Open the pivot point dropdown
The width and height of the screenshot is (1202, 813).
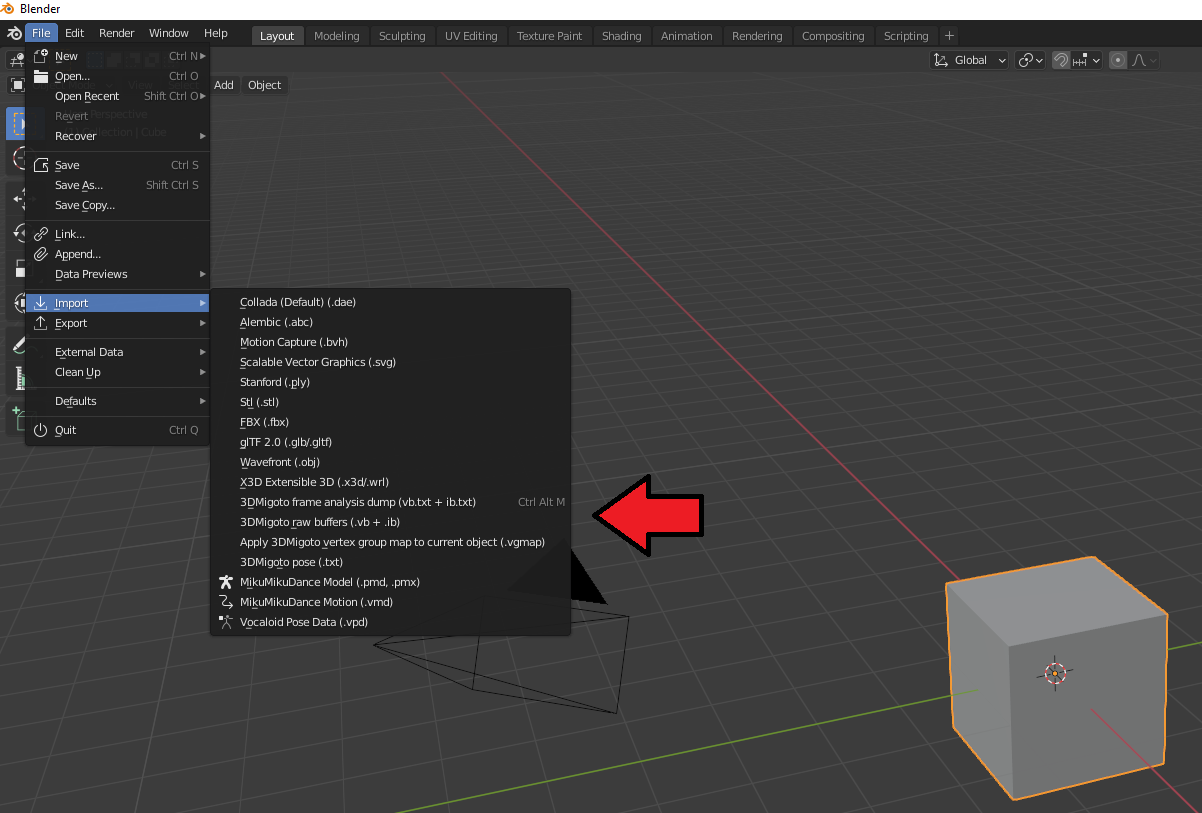[1030, 60]
